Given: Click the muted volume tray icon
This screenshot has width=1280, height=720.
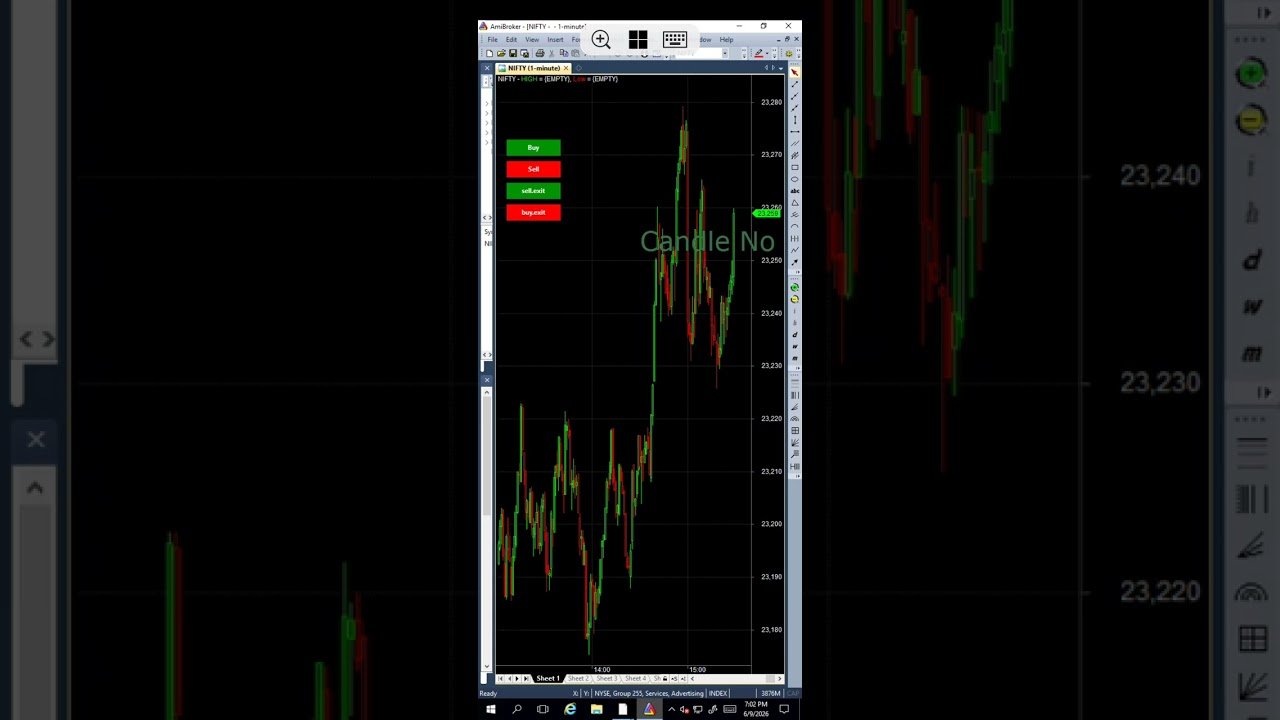Looking at the screenshot, I should pyautogui.click(x=684, y=709).
